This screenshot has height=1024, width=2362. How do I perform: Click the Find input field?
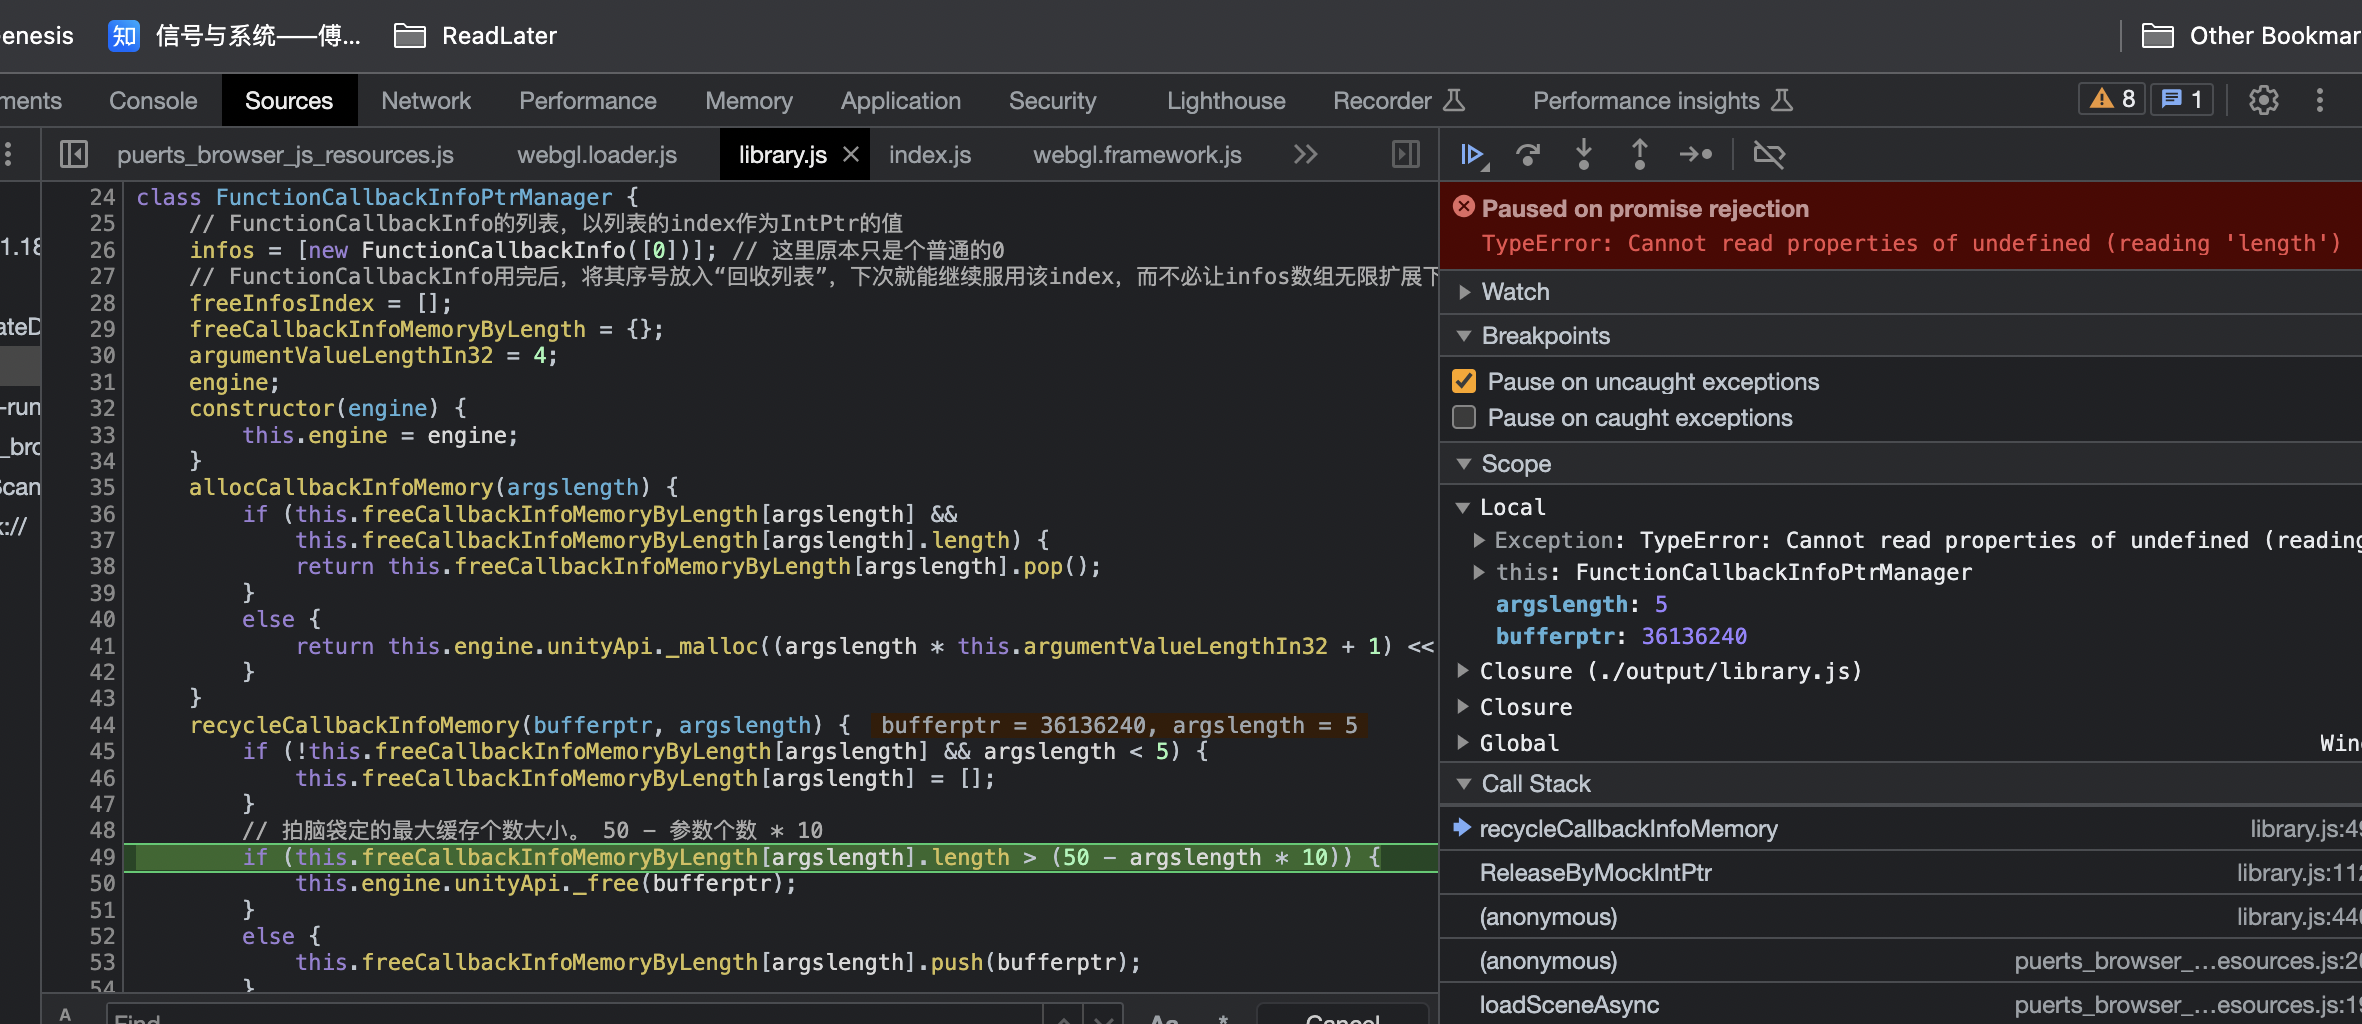500,1018
